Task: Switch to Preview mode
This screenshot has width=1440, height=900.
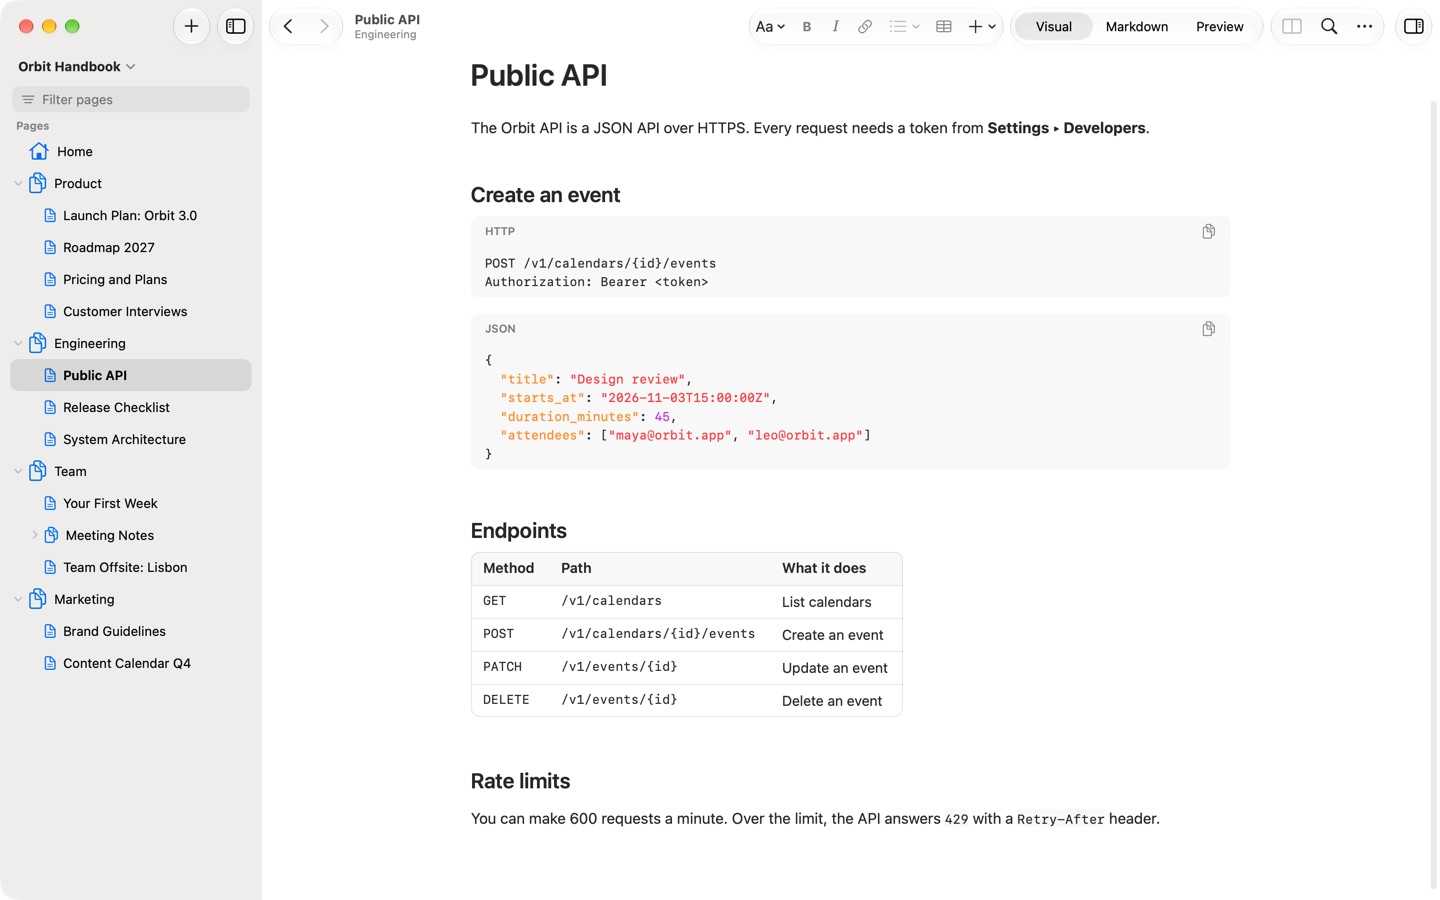Action: tap(1220, 27)
